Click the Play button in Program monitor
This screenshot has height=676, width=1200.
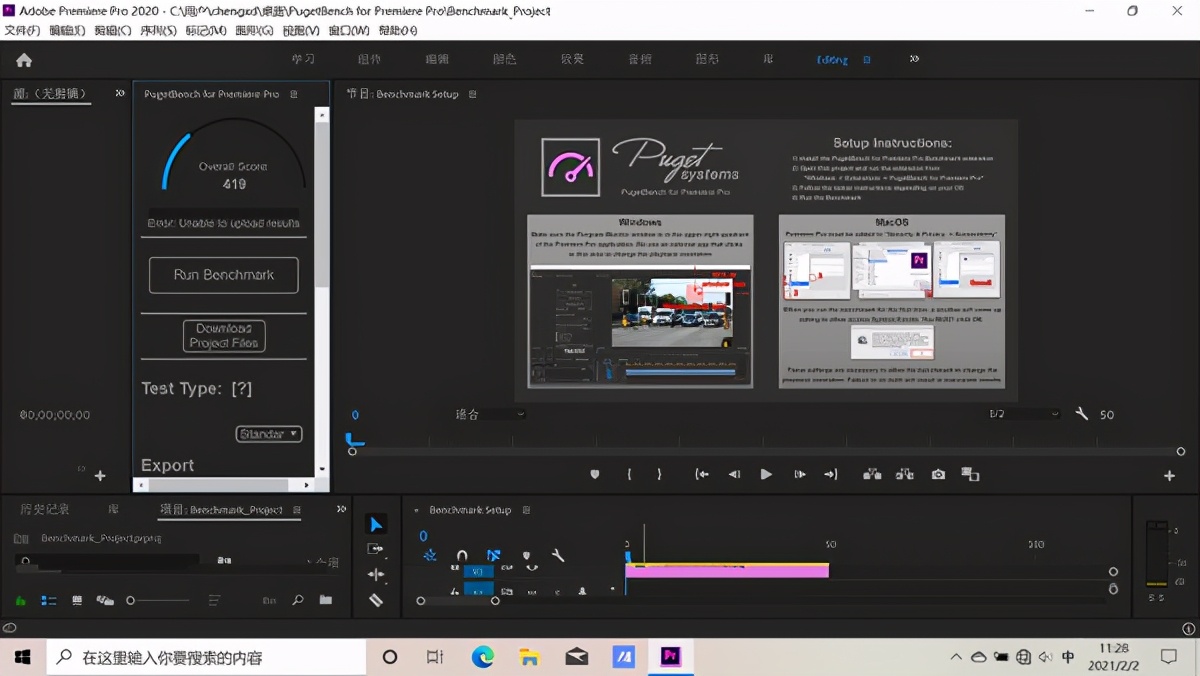(x=766, y=474)
